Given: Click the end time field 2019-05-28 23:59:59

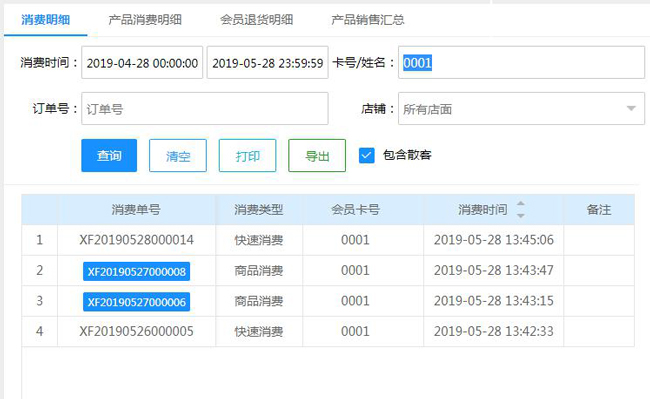Looking at the screenshot, I should click(268, 63).
